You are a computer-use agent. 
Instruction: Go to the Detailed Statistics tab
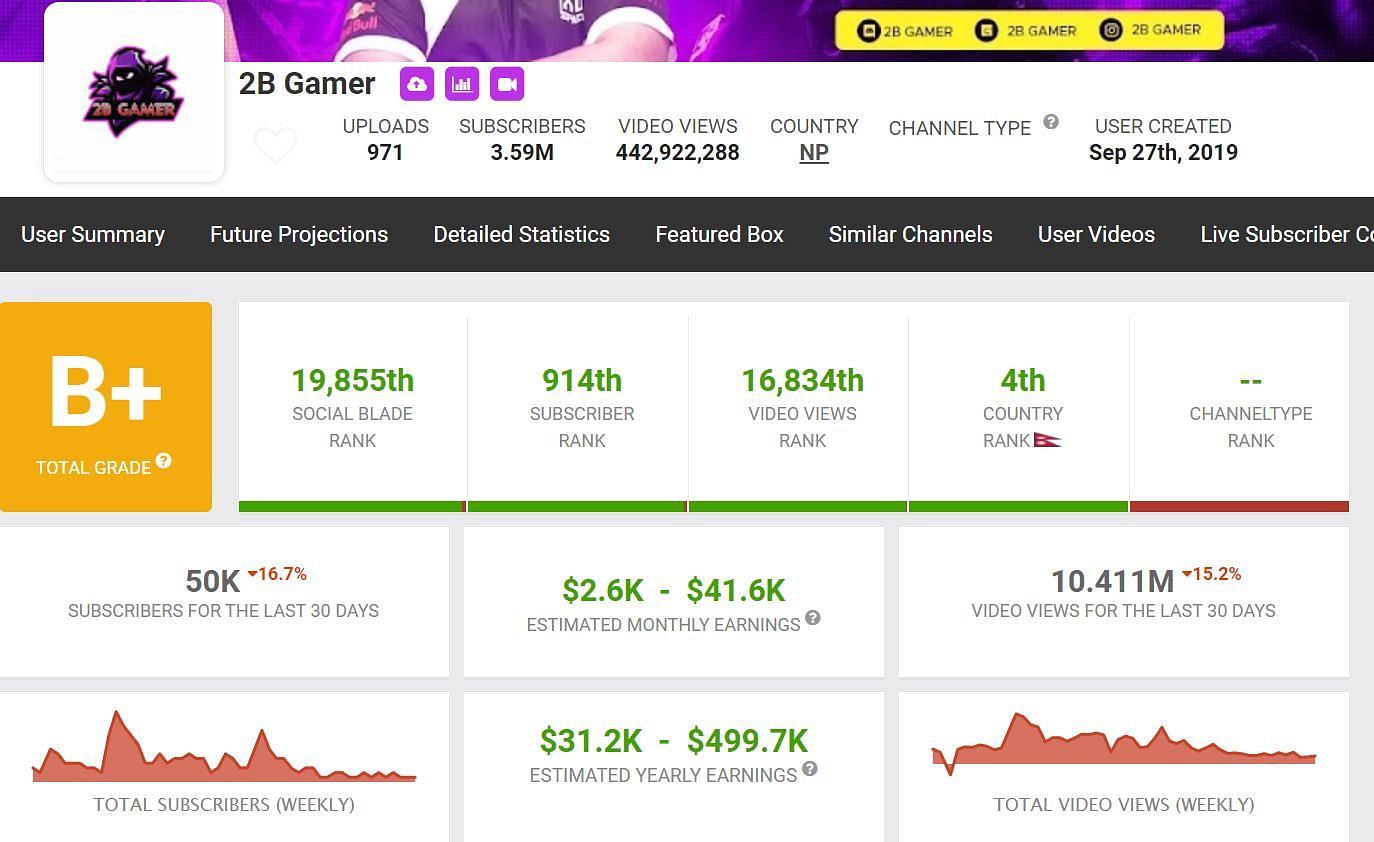pos(521,234)
